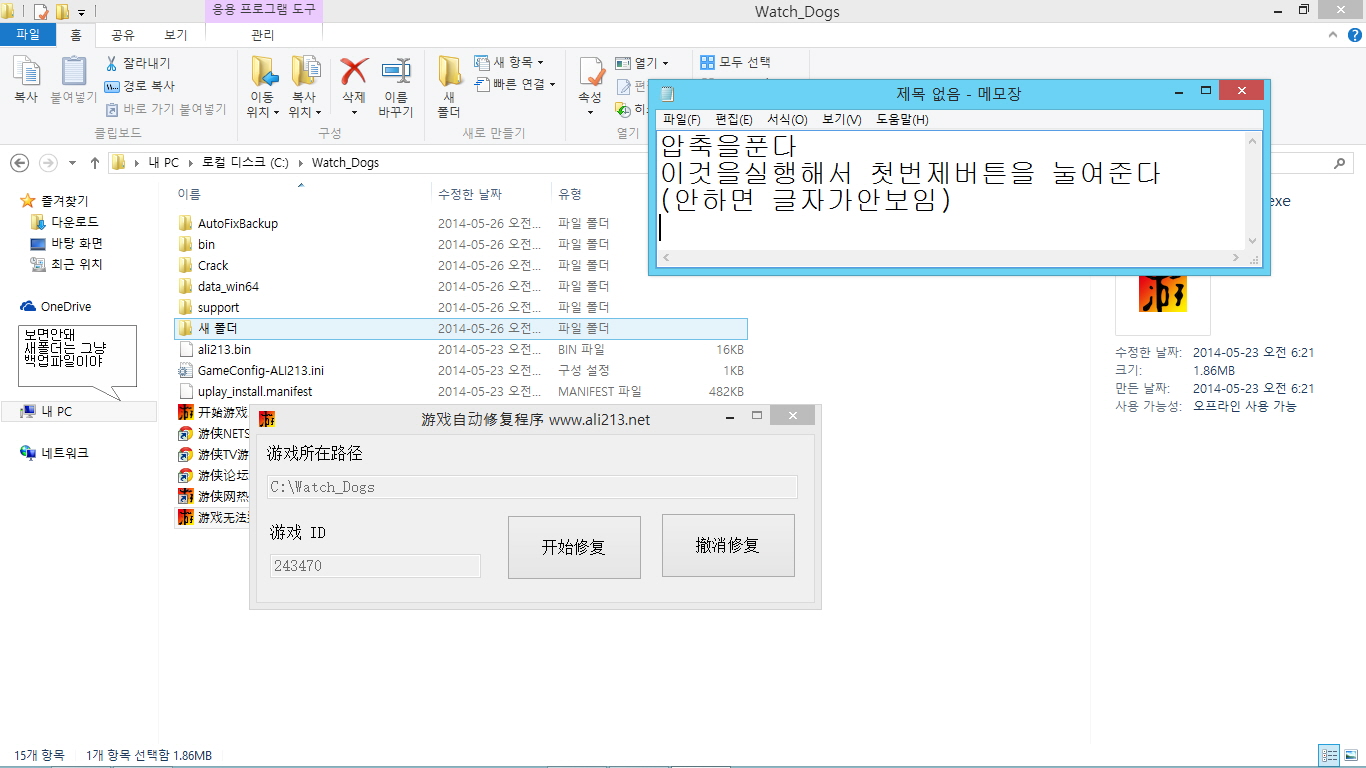This screenshot has height=768, width=1366.
Task: Click the Properties (속성) ribbon icon
Action: tap(590, 74)
